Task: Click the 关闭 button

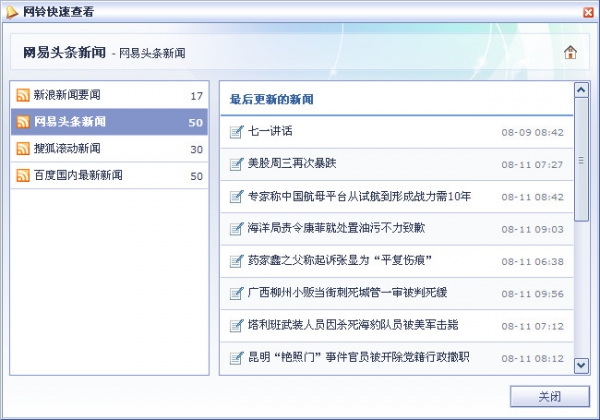Action: (x=549, y=396)
